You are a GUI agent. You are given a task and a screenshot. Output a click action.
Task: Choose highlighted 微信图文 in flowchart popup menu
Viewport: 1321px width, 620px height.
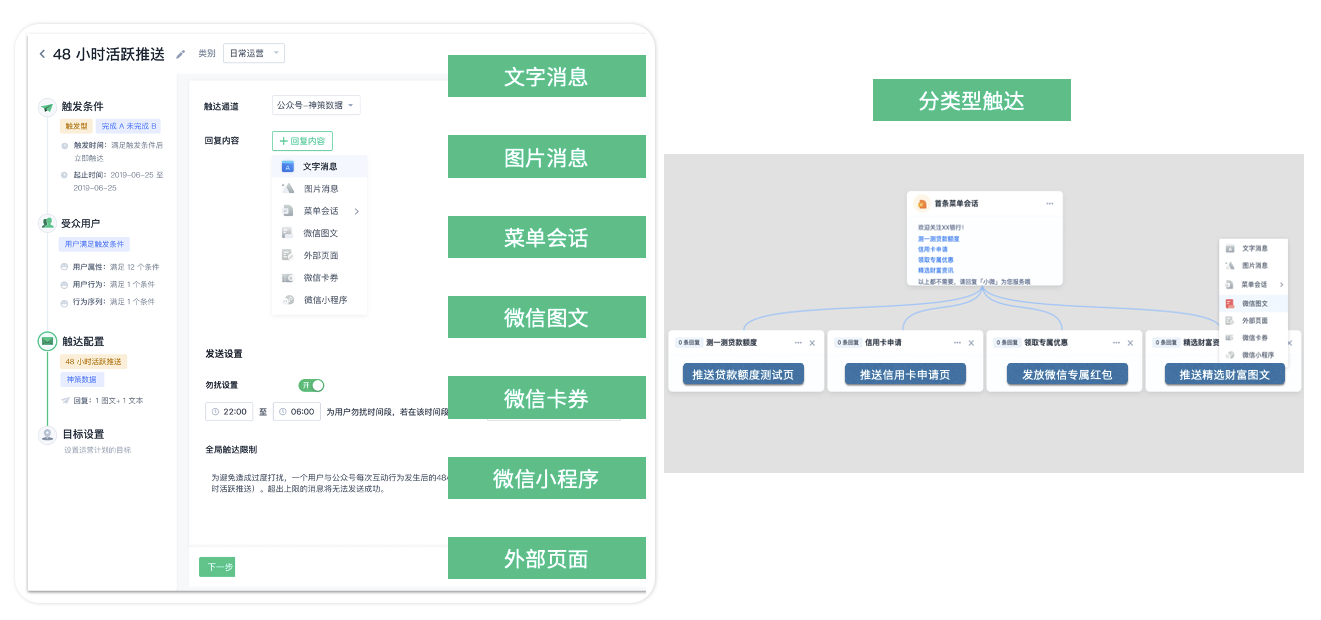tap(1254, 303)
